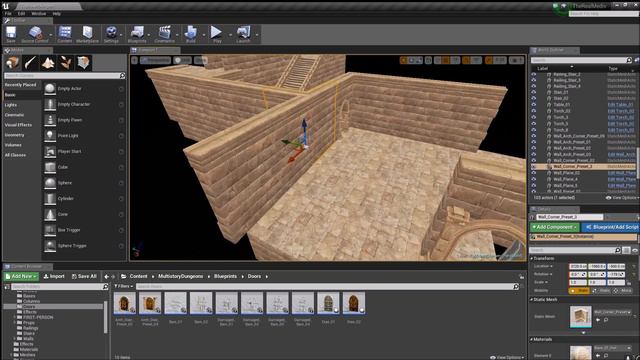Viewport: 640px width, 360px height.
Task: Open the Help menu
Action: point(56,13)
